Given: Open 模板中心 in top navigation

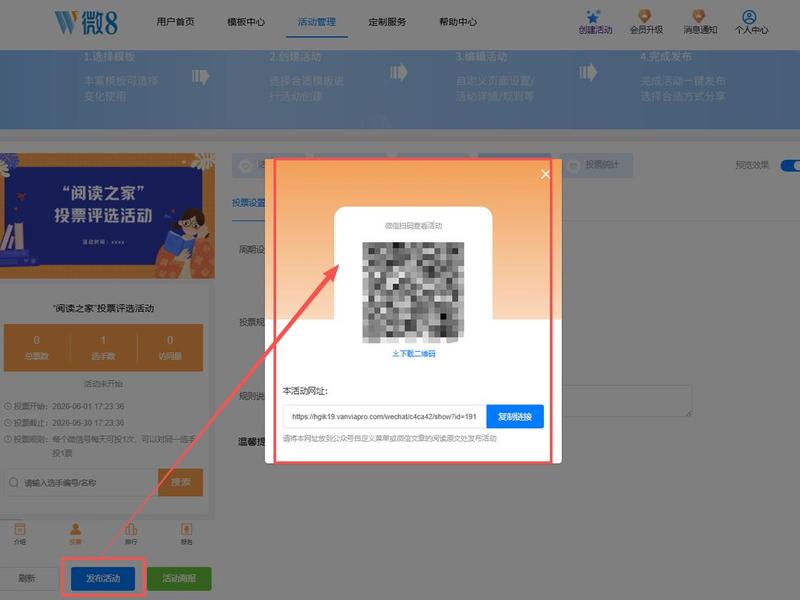Looking at the screenshot, I should (x=246, y=22).
